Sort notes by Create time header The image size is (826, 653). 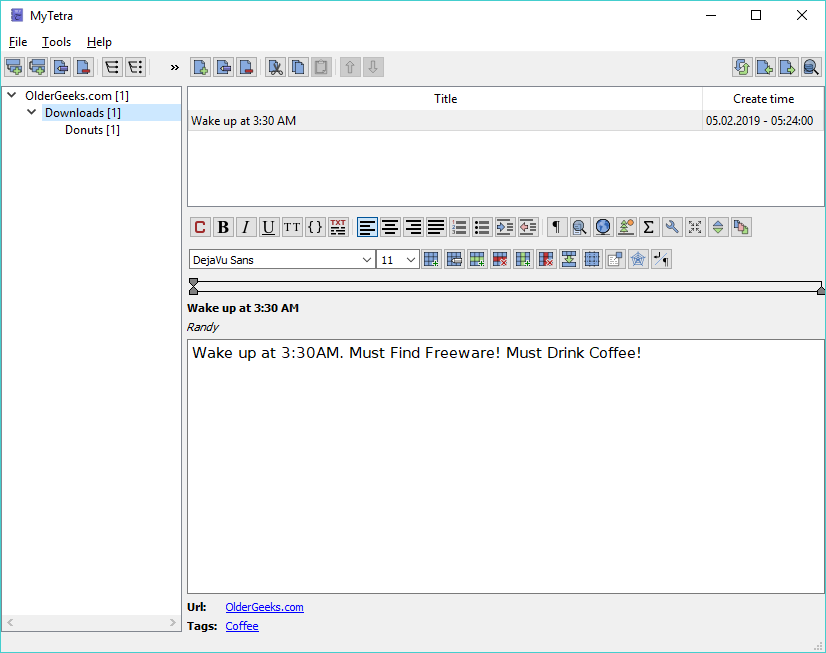(x=763, y=98)
